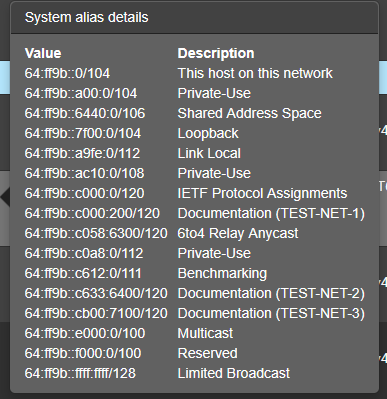Image resolution: width=387 pixels, height=399 pixels.
Task: Click the 6to4 Relay Anycast description
Action: 238,233
